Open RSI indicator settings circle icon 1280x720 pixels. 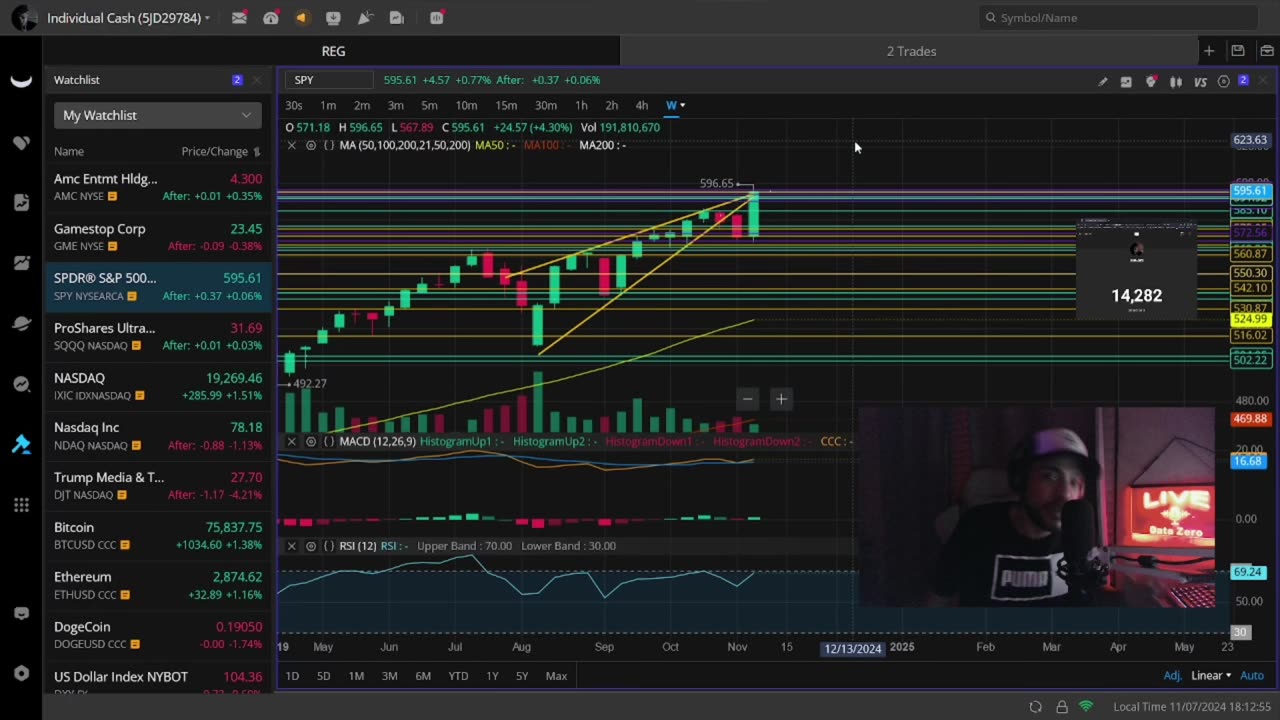click(x=311, y=546)
